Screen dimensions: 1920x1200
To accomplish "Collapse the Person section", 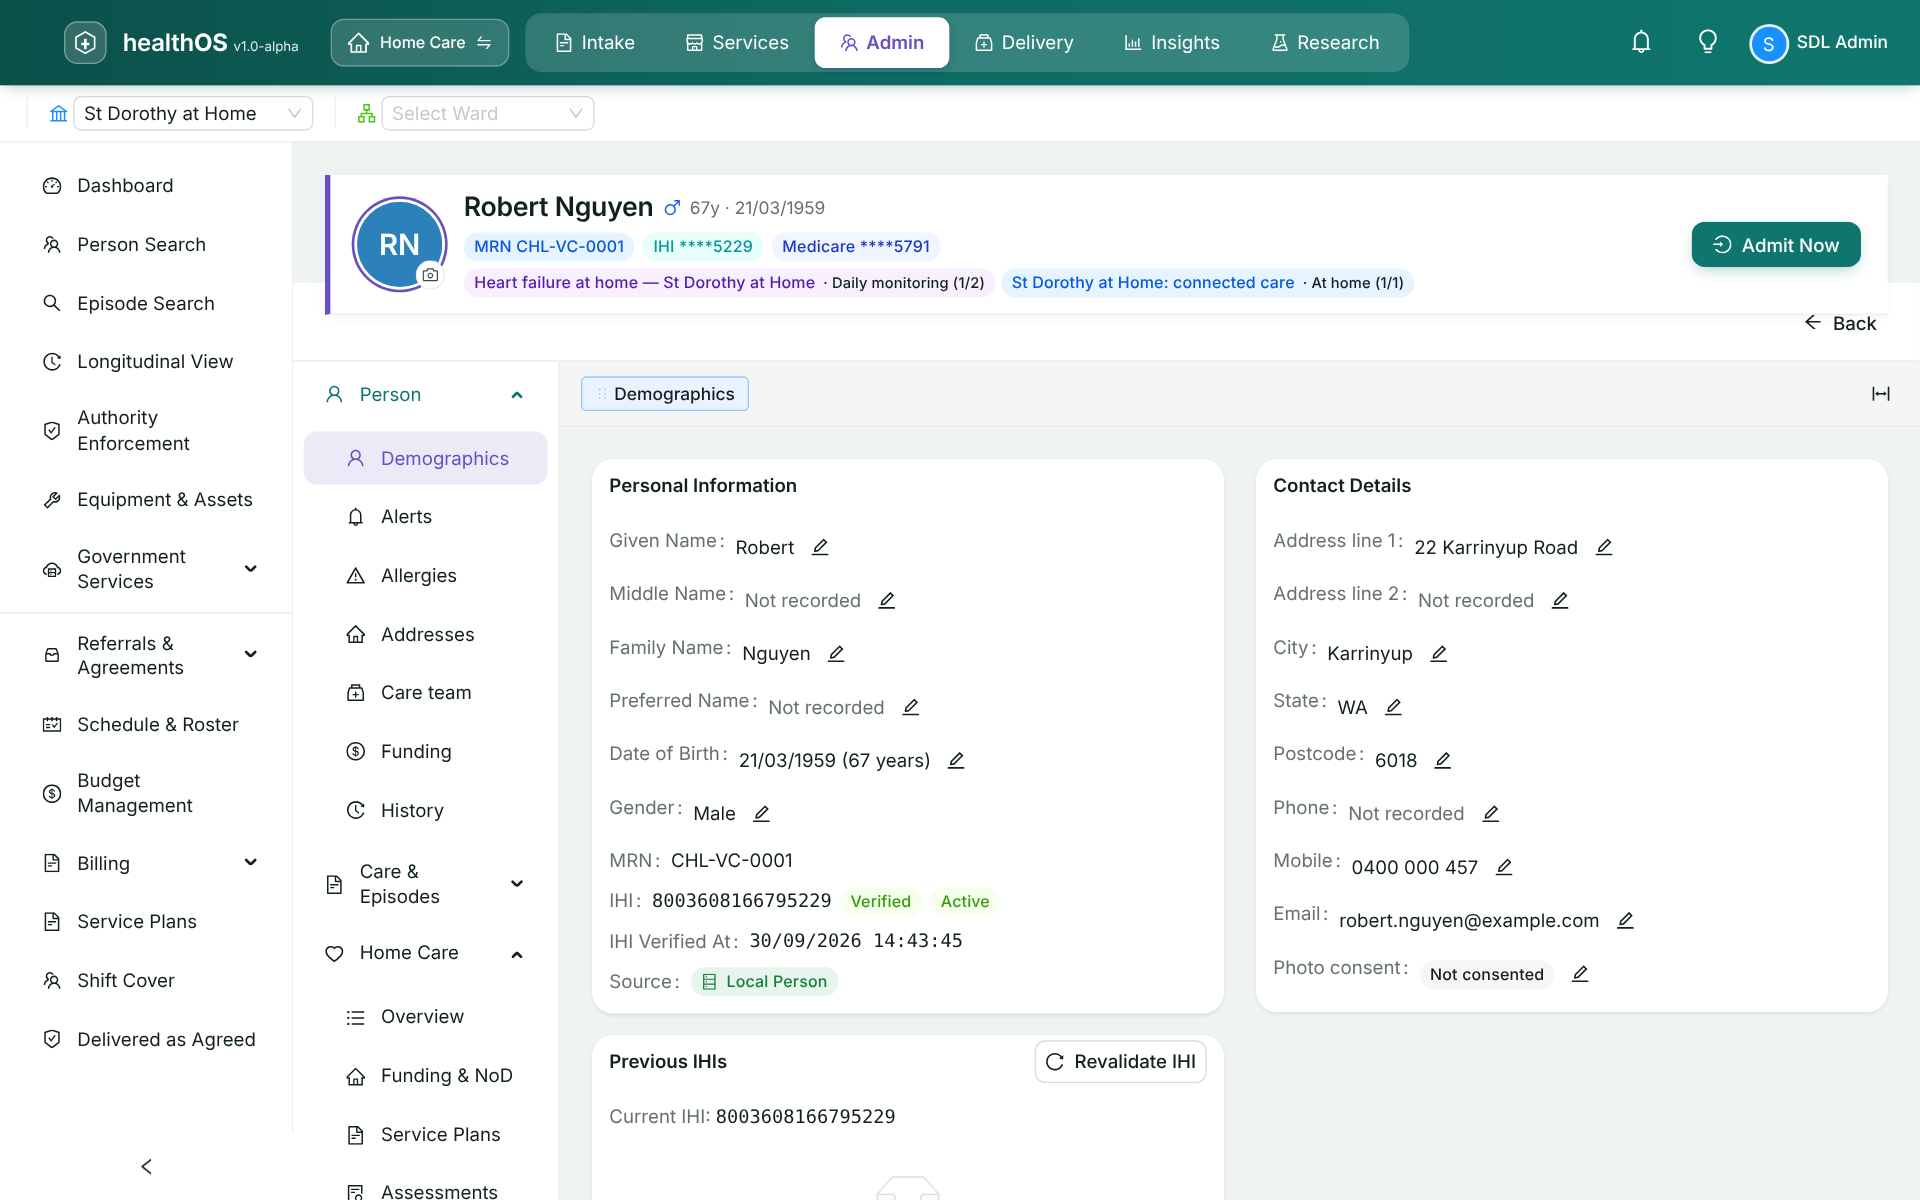I will click(517, 395).
